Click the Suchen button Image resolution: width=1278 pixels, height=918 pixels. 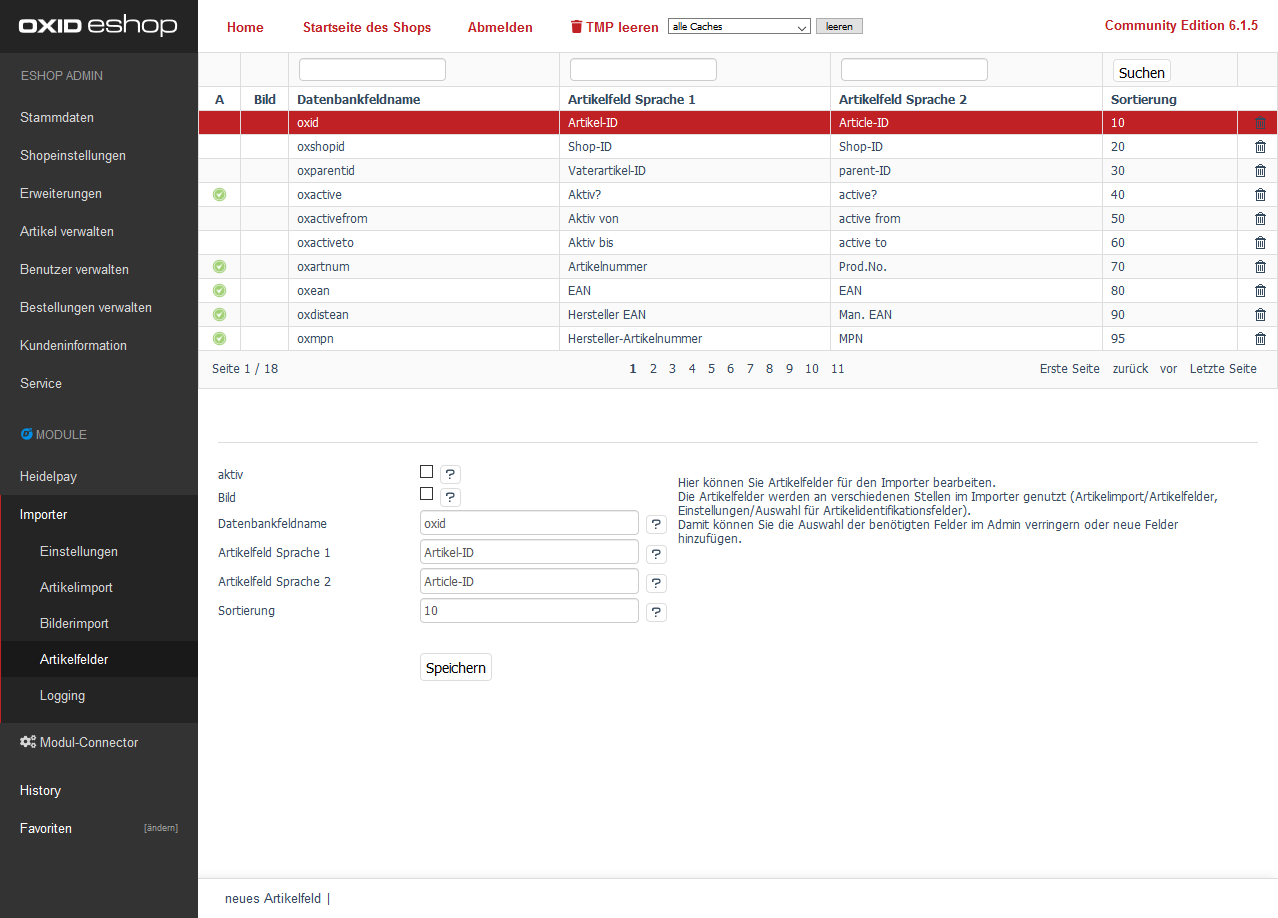click(x=1141, y=72)
